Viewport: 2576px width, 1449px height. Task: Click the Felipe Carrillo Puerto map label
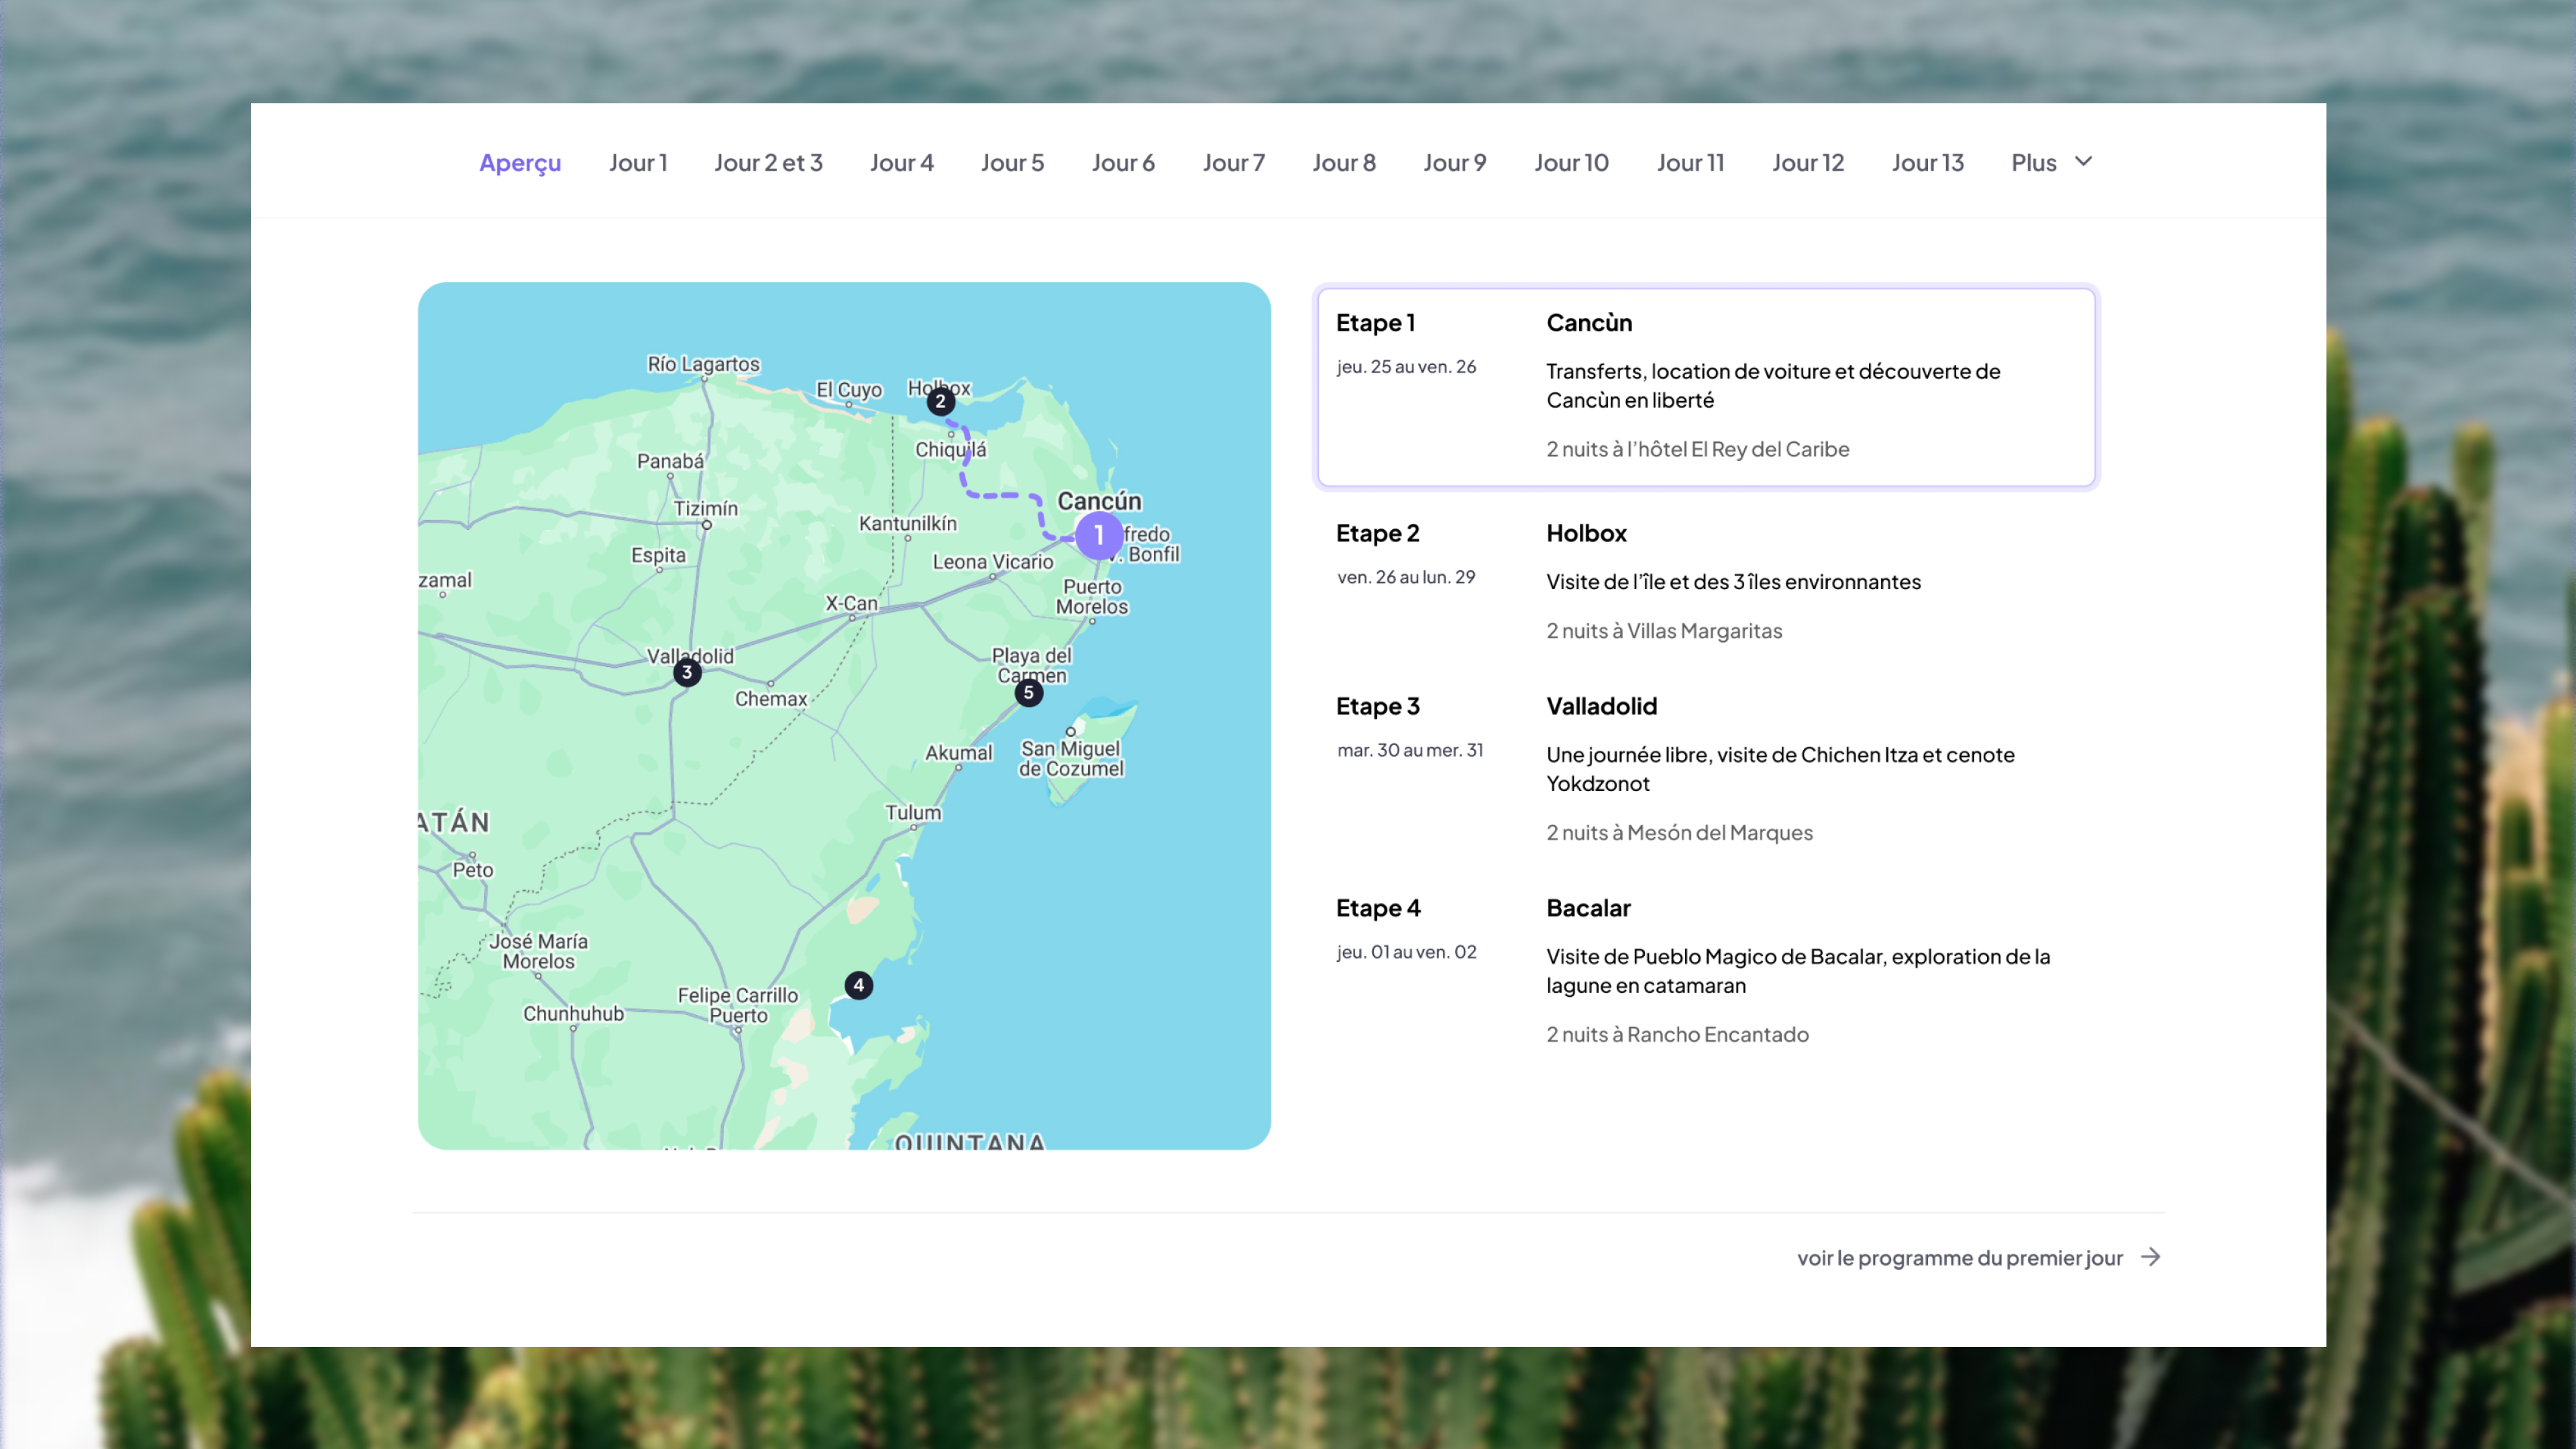click(738, 1005)
